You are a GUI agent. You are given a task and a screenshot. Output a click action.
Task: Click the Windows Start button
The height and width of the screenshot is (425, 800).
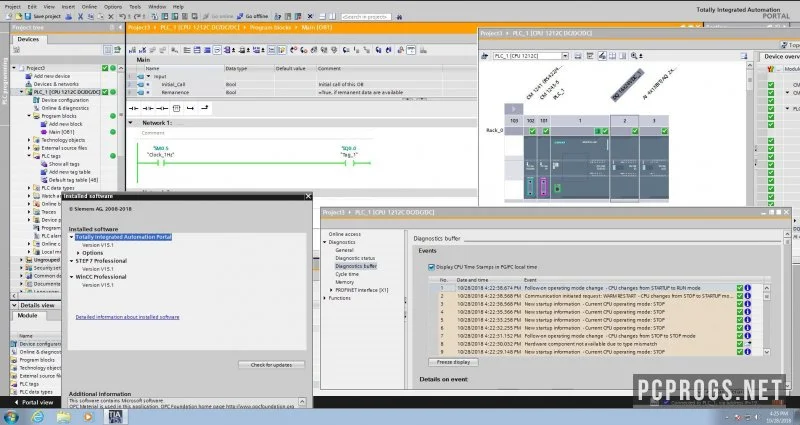coord(10,416)
